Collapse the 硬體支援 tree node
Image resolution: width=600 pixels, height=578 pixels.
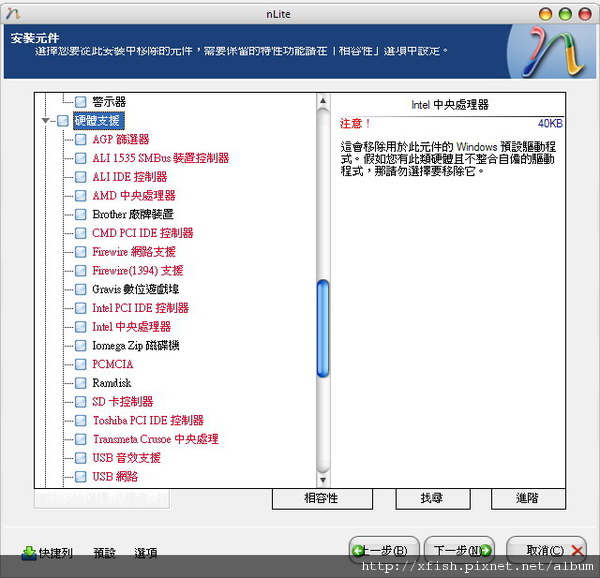coord(46,121)
